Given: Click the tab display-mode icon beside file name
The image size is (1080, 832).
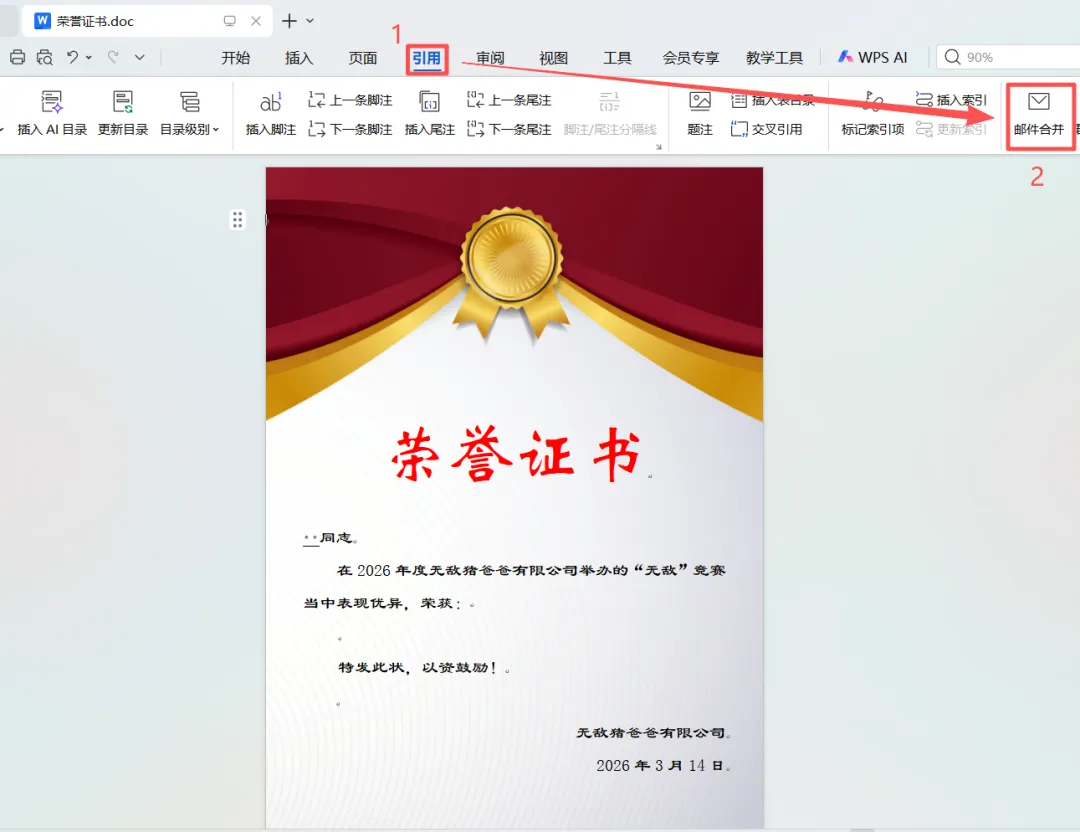Looking at the screenshot, I should click(229, 21).
